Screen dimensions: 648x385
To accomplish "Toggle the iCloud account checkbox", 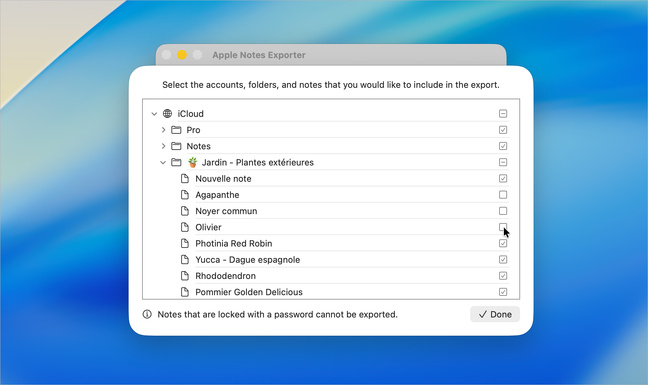I will click(503, 114).
